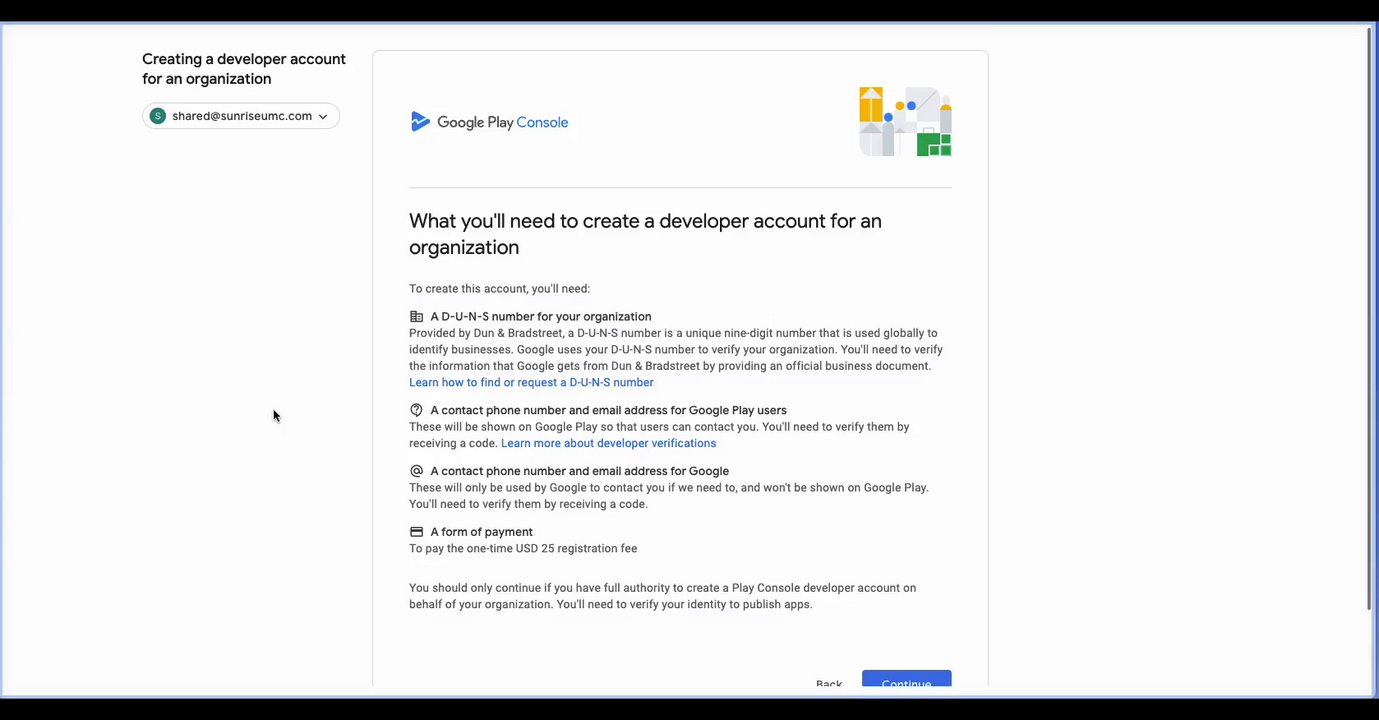This screenshot has height=720, width=1379.
Task: Click the green S account avatar
Action: [157, 116]
